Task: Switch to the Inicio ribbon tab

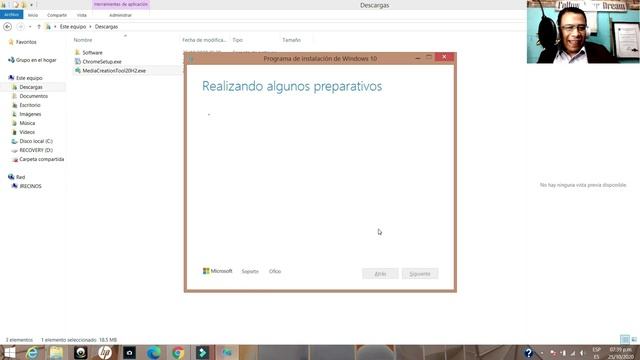Action: (33, 15)
